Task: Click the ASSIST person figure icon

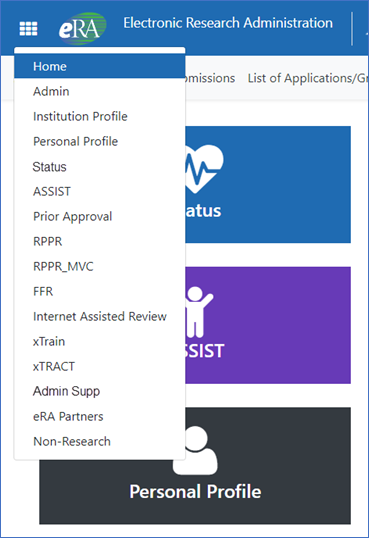Action: (199, 312)
